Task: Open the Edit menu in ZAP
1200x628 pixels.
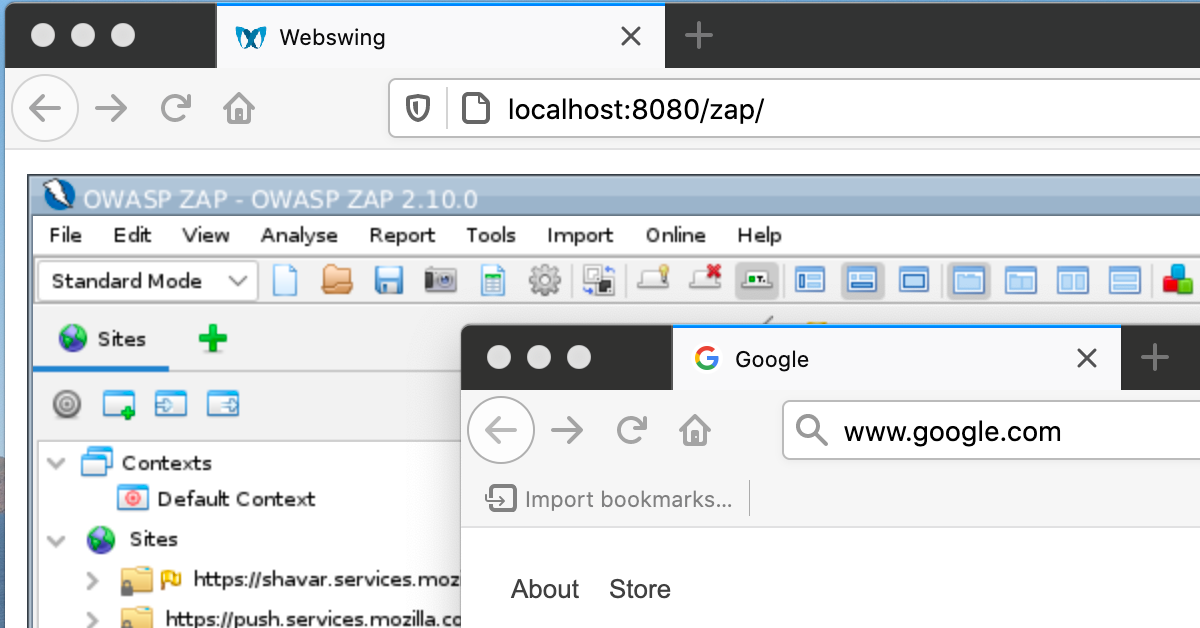Action: [132, 235]
